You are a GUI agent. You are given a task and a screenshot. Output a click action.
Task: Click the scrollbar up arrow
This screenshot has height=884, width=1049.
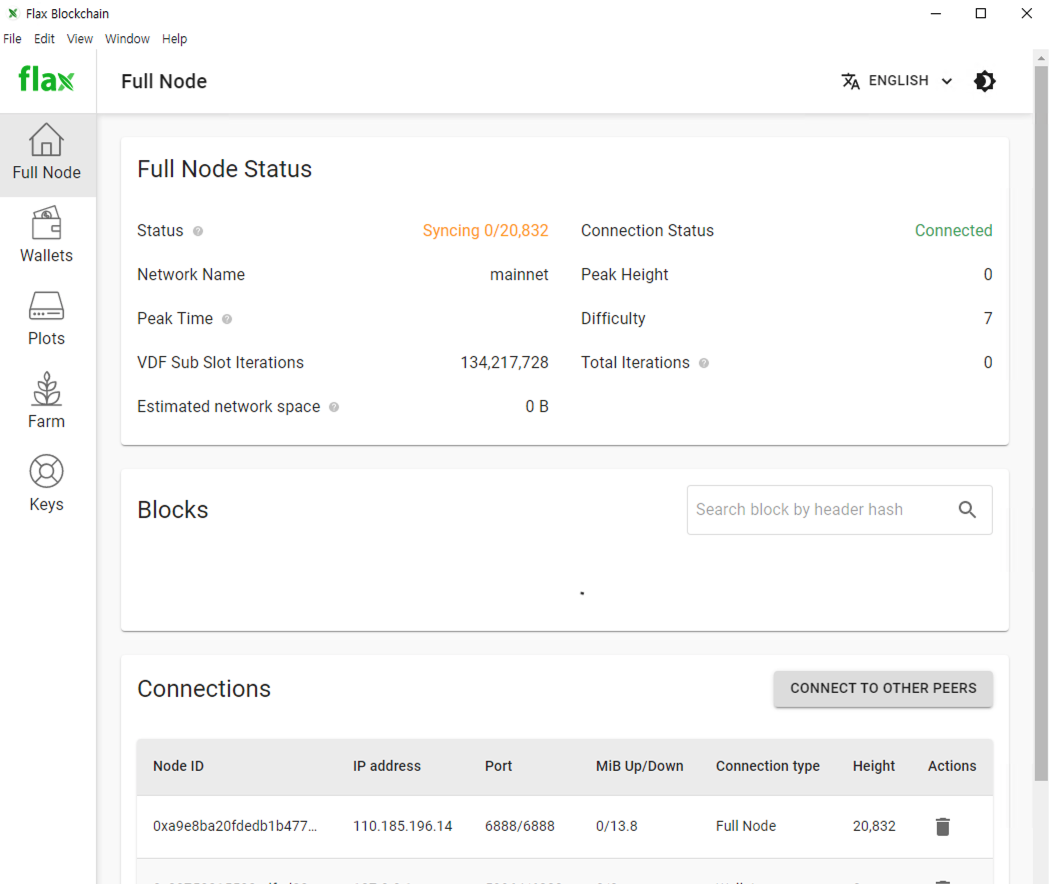click(x=1041, y=59)
